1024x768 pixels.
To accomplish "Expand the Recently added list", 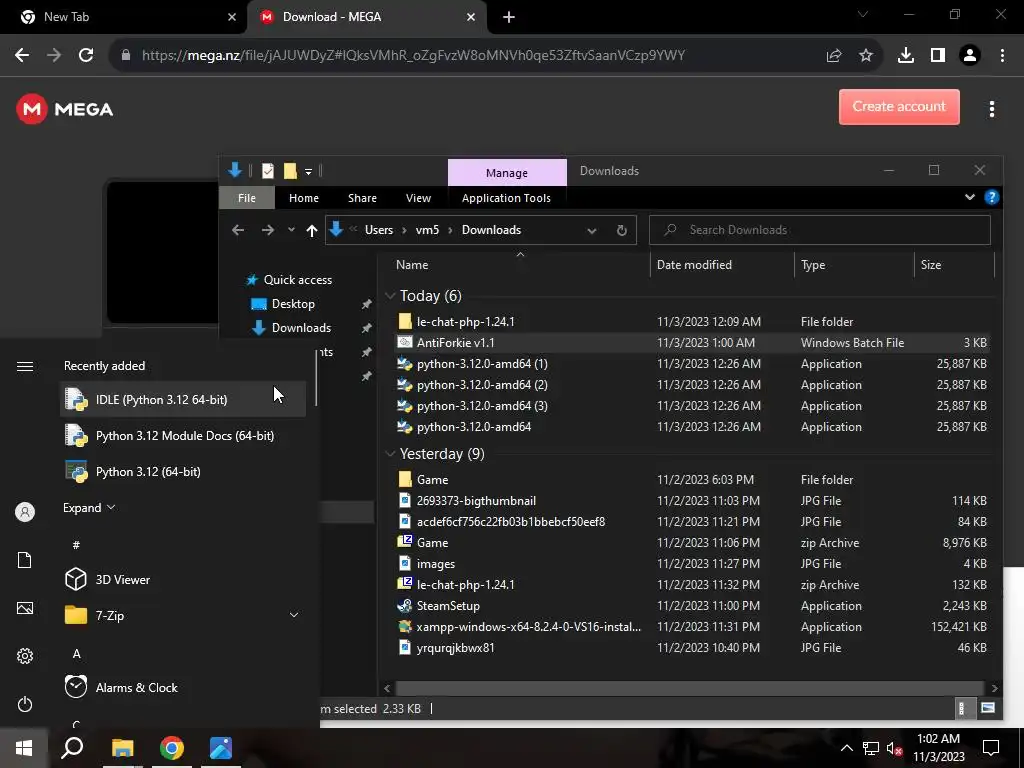I will (89, 507).
